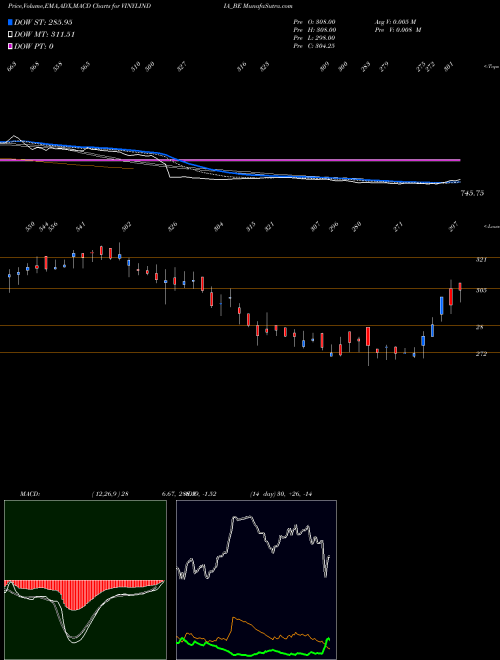This screenshot has height=660, width=500.
Task: Click the 'Pre V: 0.008 M' volume text
Action: (398, 30)
